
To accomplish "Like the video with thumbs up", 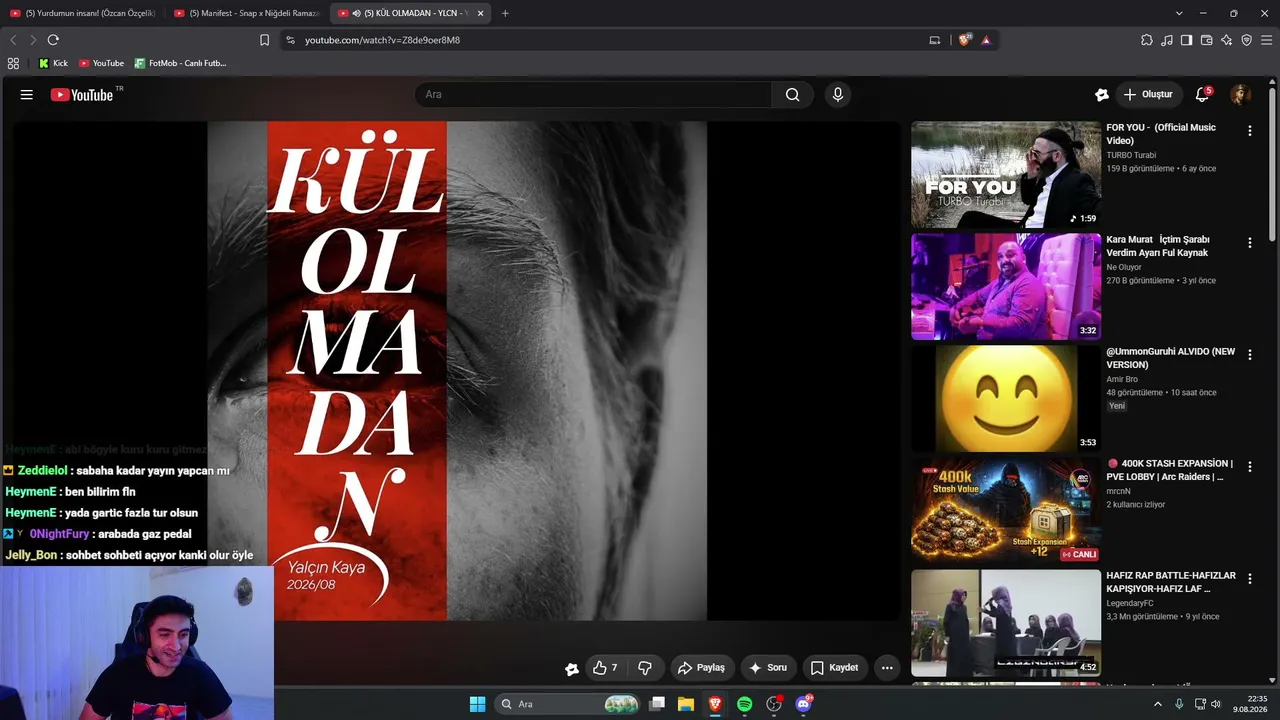I will tap(604, 668).
